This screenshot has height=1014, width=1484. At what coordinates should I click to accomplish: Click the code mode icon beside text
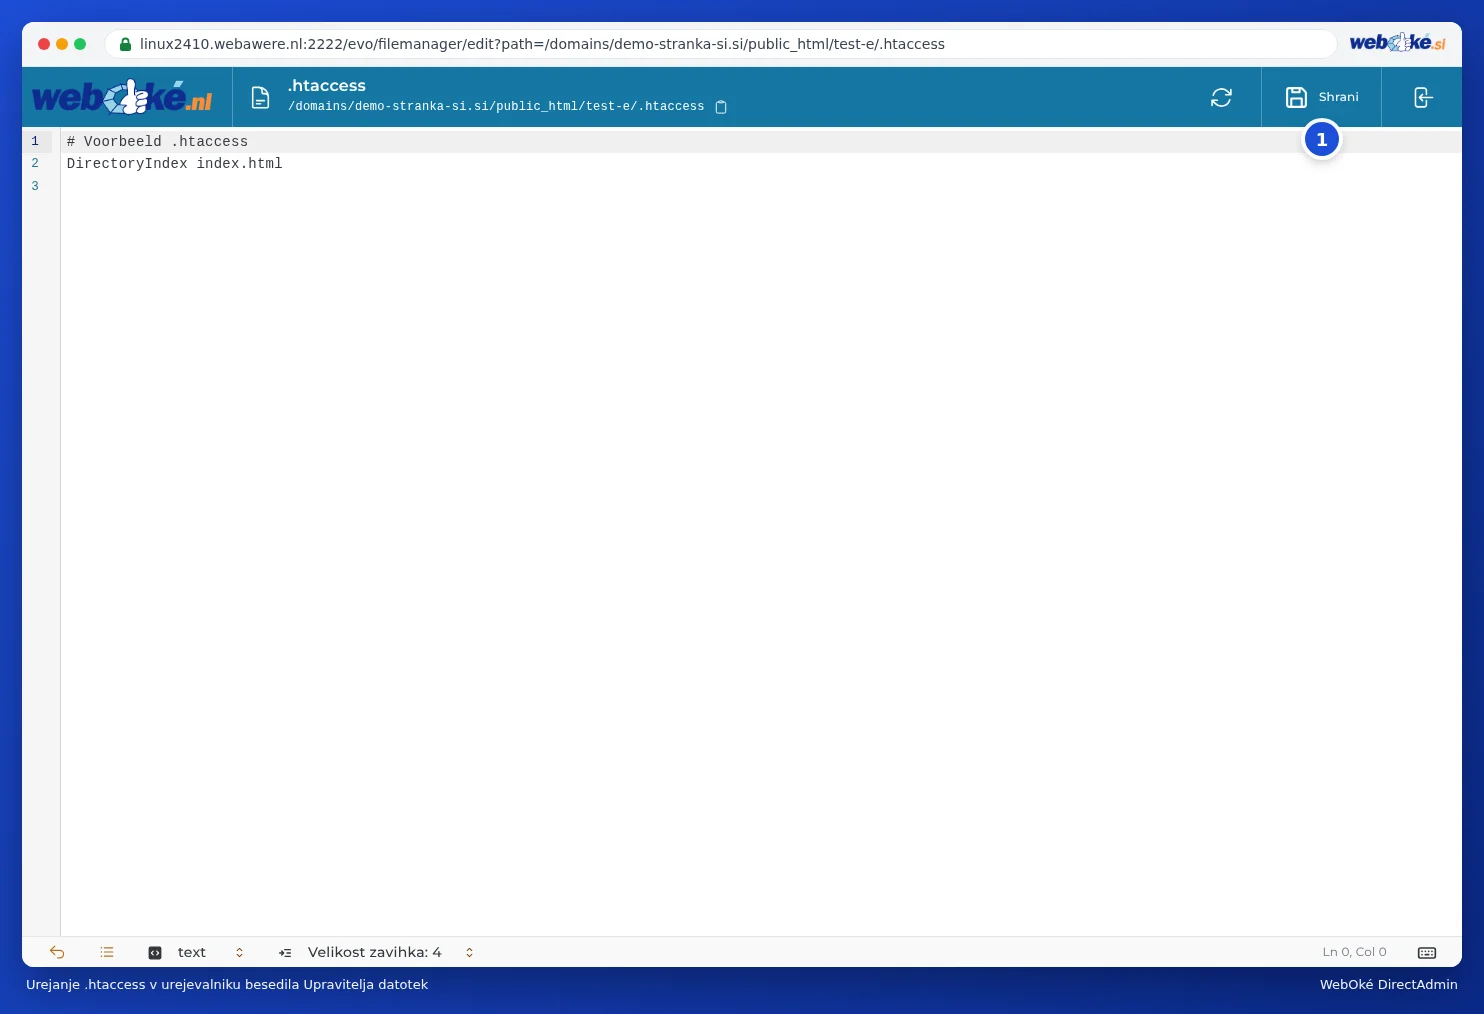point(155,953)
